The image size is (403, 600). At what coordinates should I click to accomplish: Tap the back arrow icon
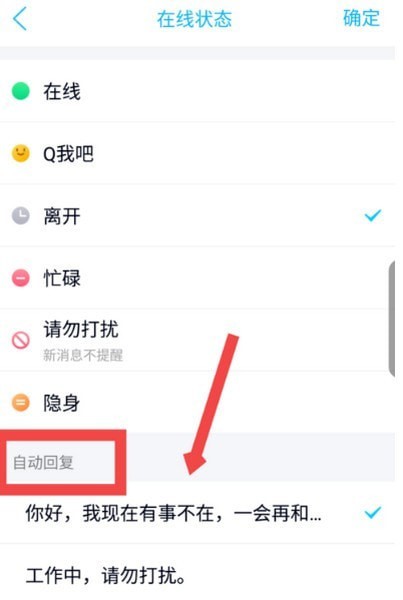pos(20,18)
